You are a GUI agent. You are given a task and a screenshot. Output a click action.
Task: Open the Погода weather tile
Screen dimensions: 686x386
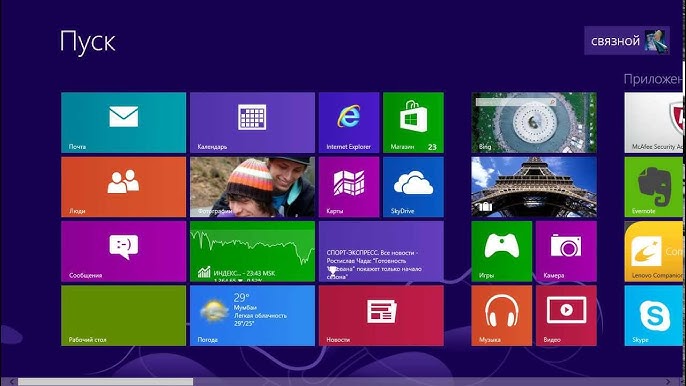click(x=252, y=316)
